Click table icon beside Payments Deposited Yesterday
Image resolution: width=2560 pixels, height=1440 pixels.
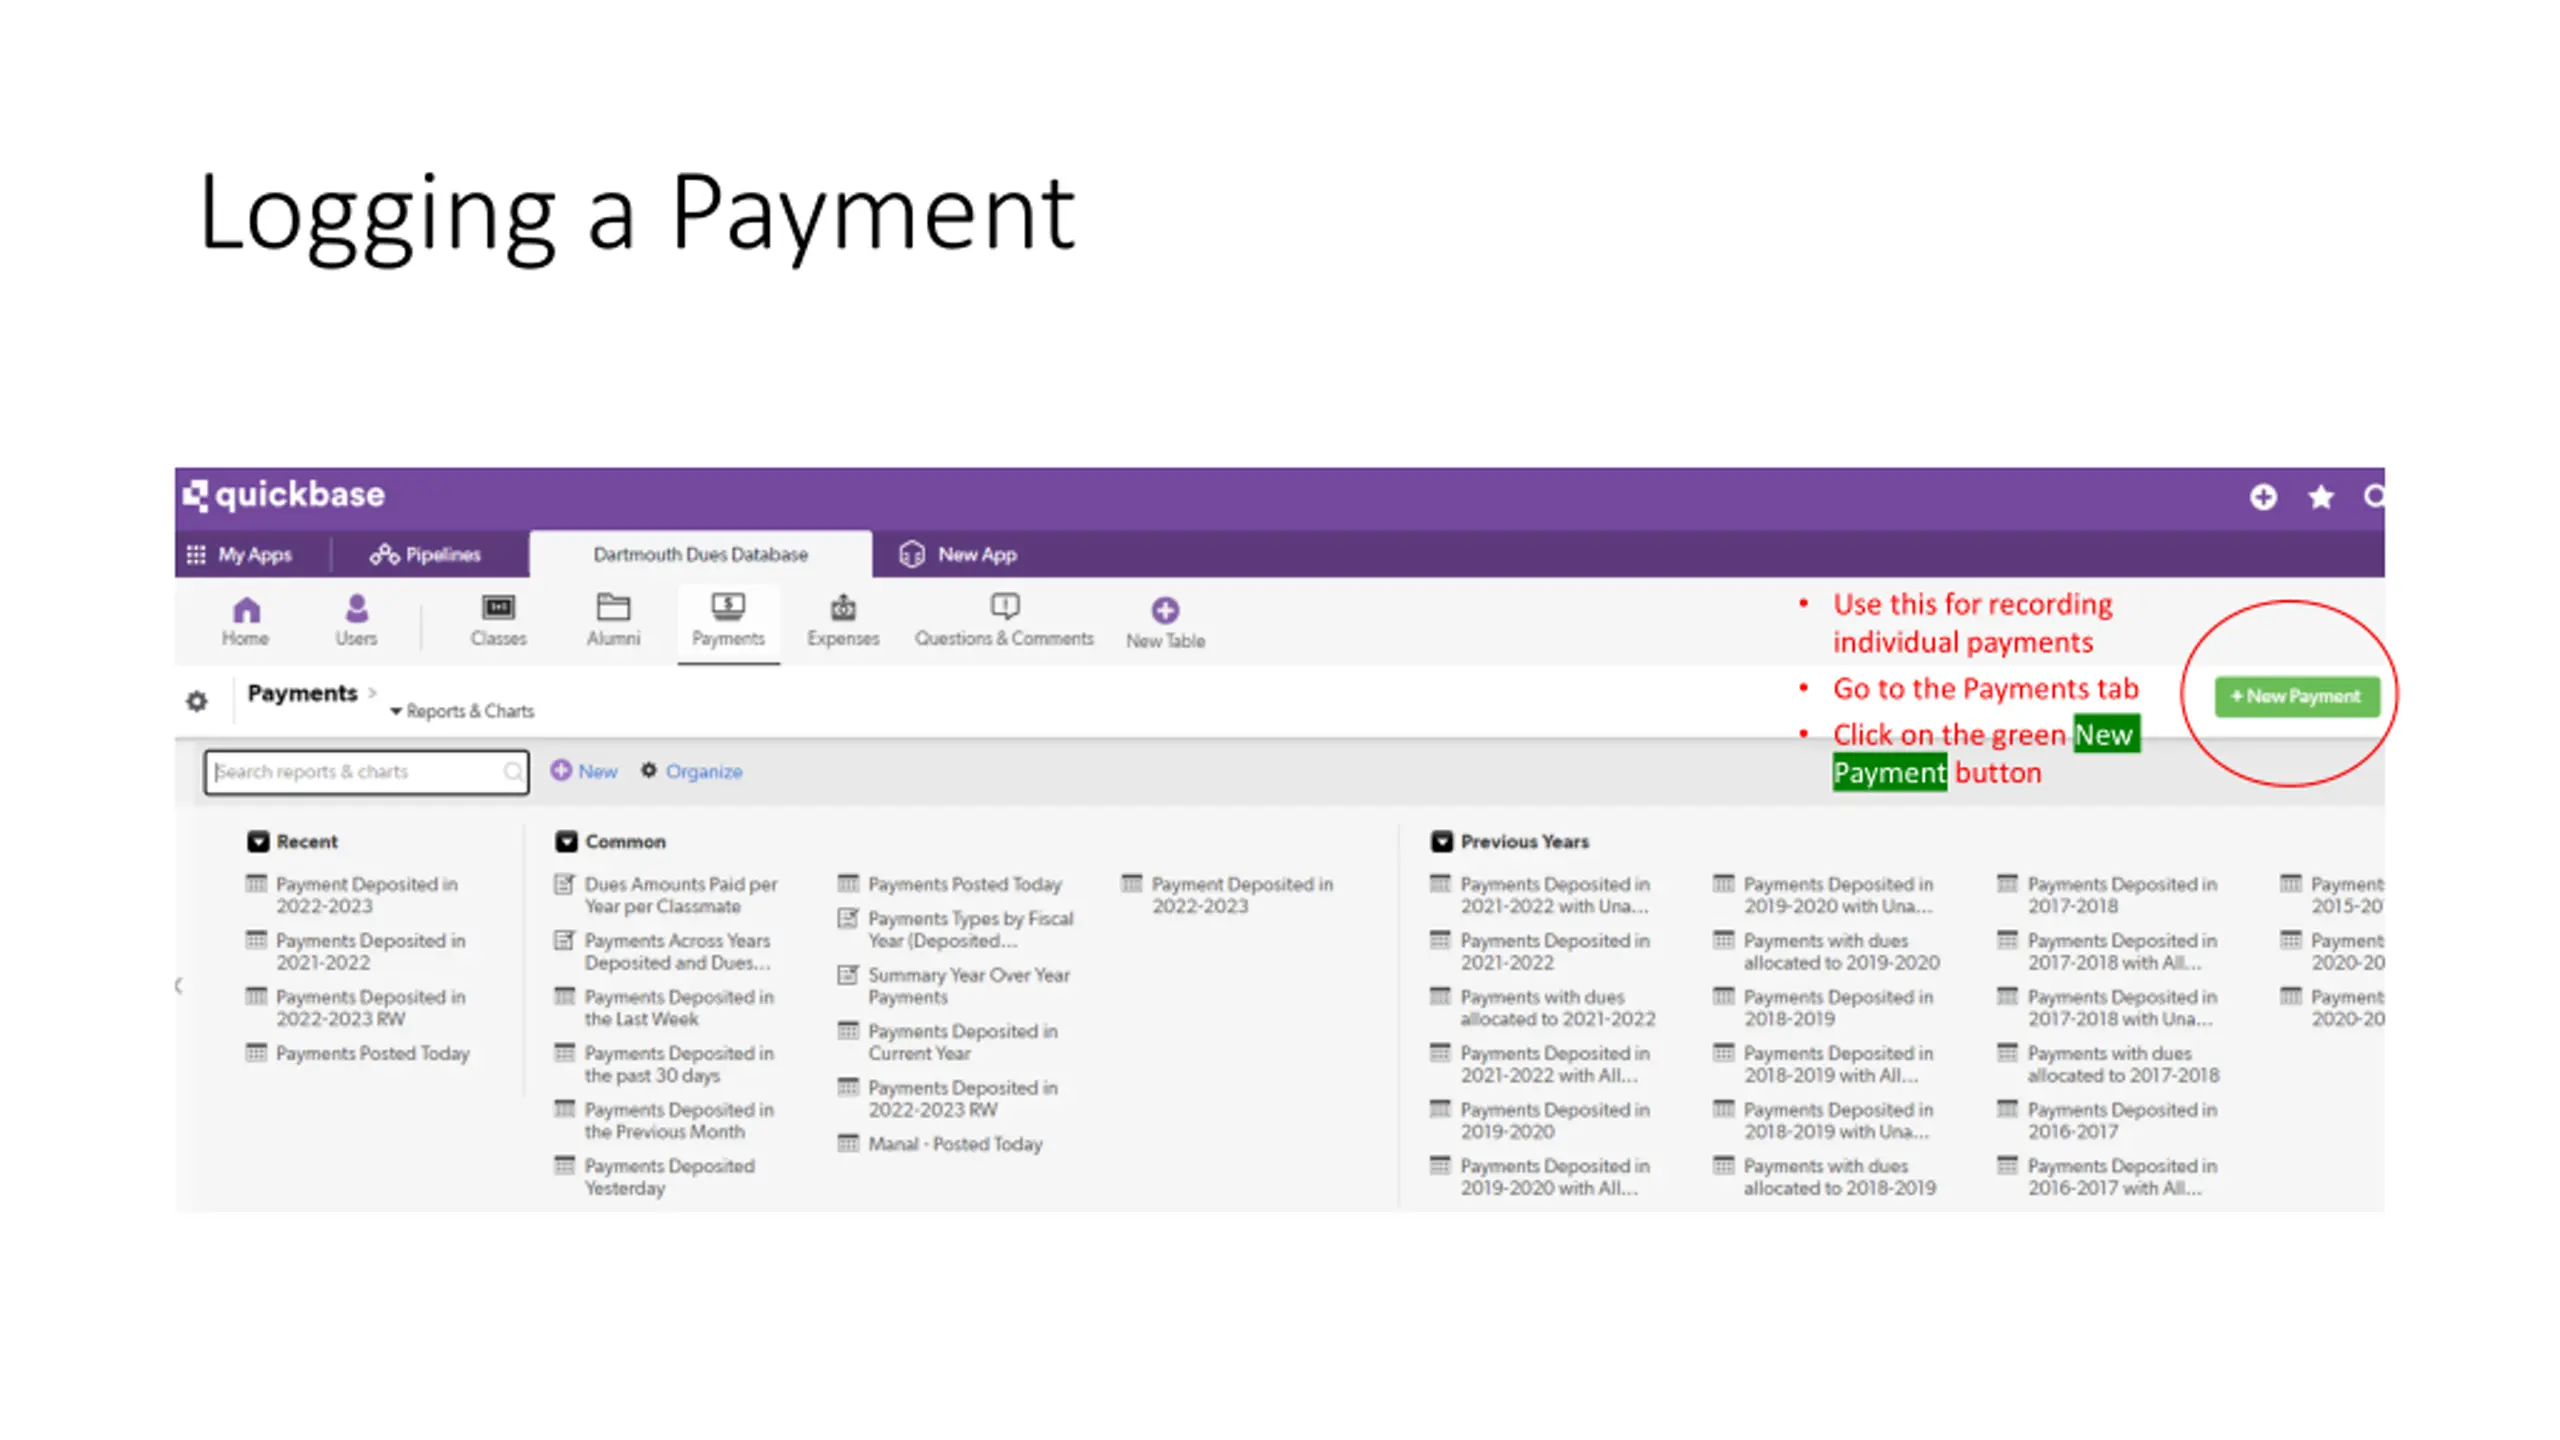click(565, 1165)
